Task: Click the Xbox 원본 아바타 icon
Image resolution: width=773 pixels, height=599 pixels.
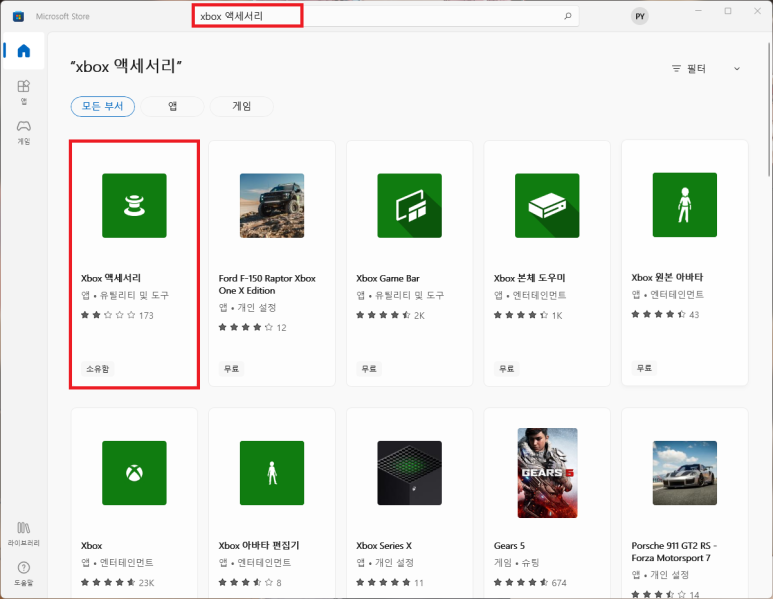Action: 684,205
